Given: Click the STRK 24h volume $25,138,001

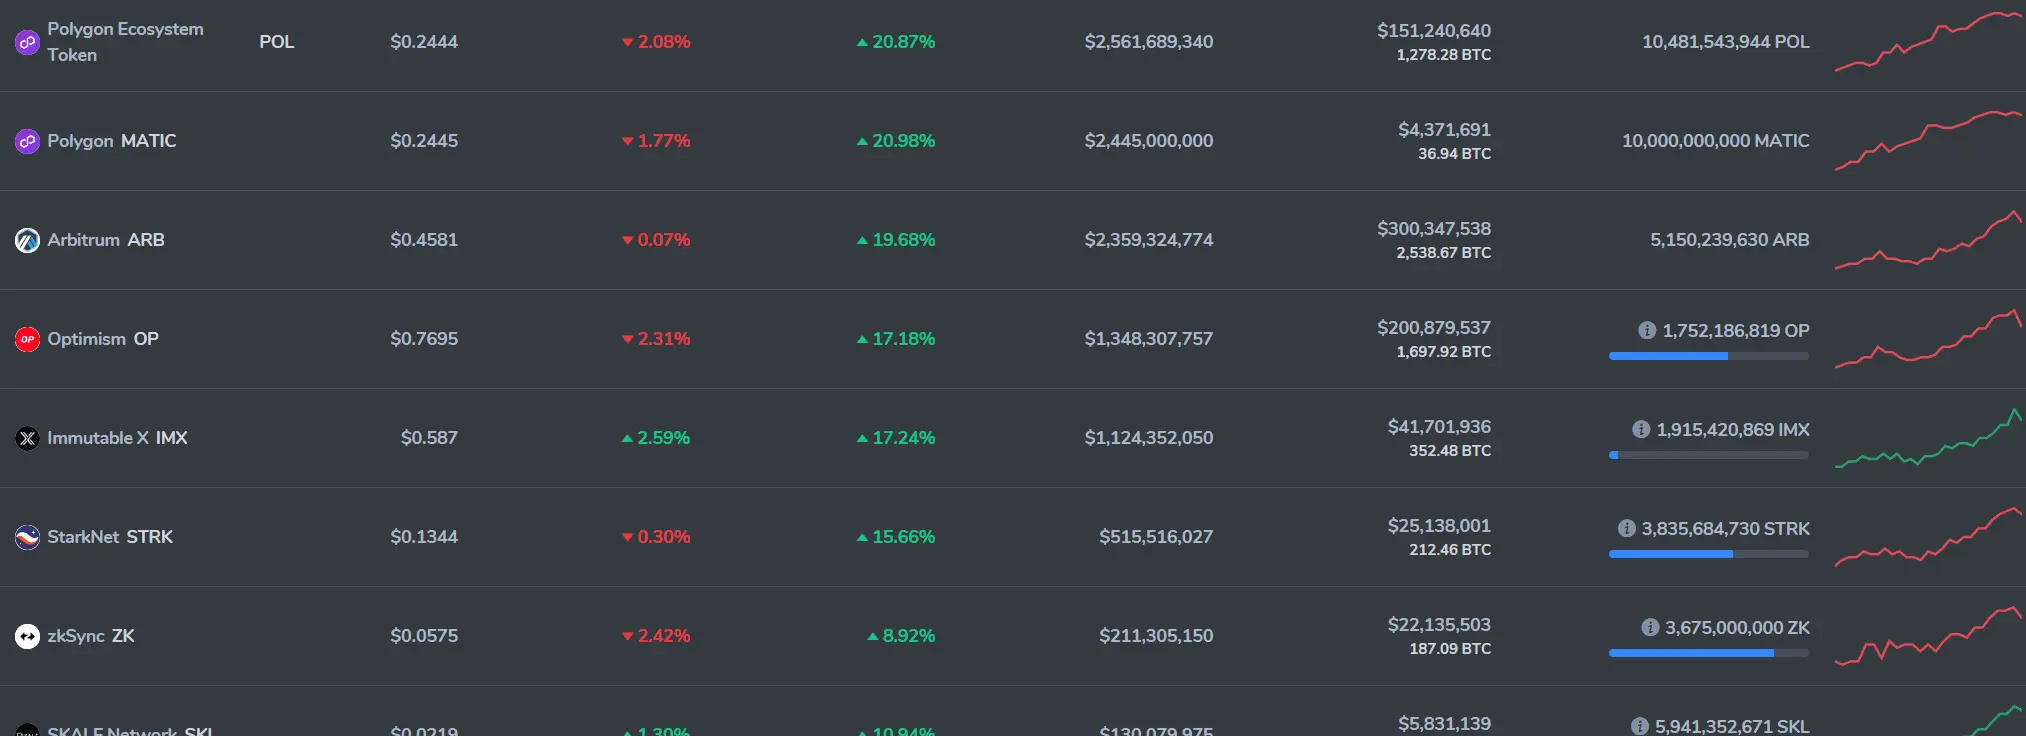Looking at the screenshot, I should (x=1439, y=526).
